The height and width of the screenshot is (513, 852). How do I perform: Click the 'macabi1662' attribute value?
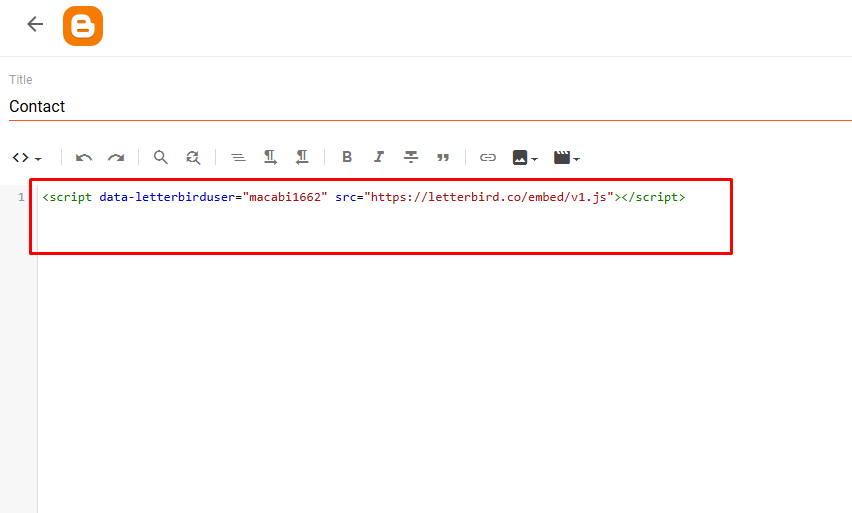(285, 197)
